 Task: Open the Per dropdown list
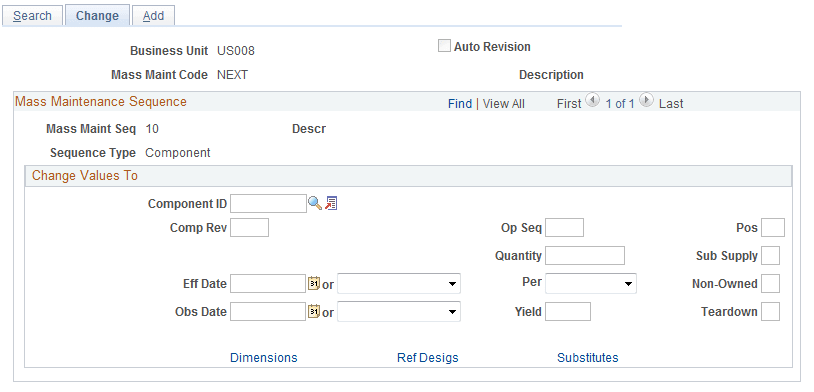coord(591,283)
